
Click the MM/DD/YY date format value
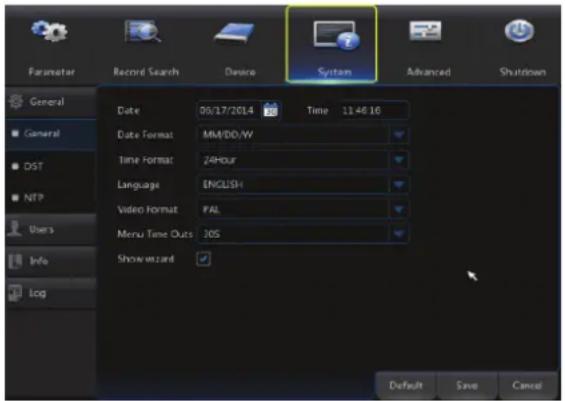click(x=228, y=135)
